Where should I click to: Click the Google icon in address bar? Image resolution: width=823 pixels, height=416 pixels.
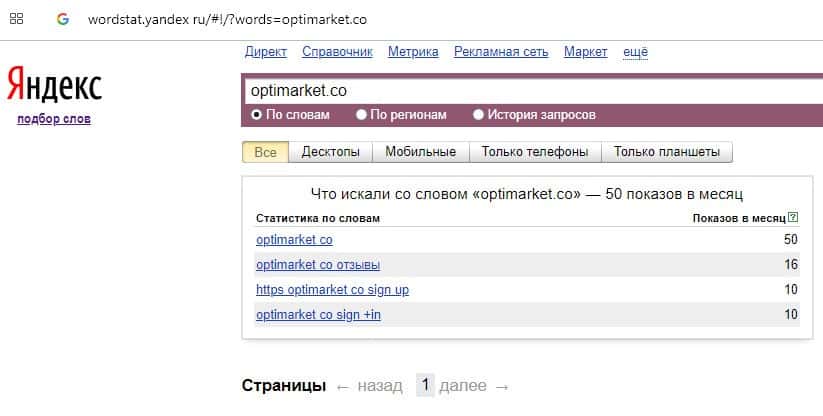[x=63, y=18]
